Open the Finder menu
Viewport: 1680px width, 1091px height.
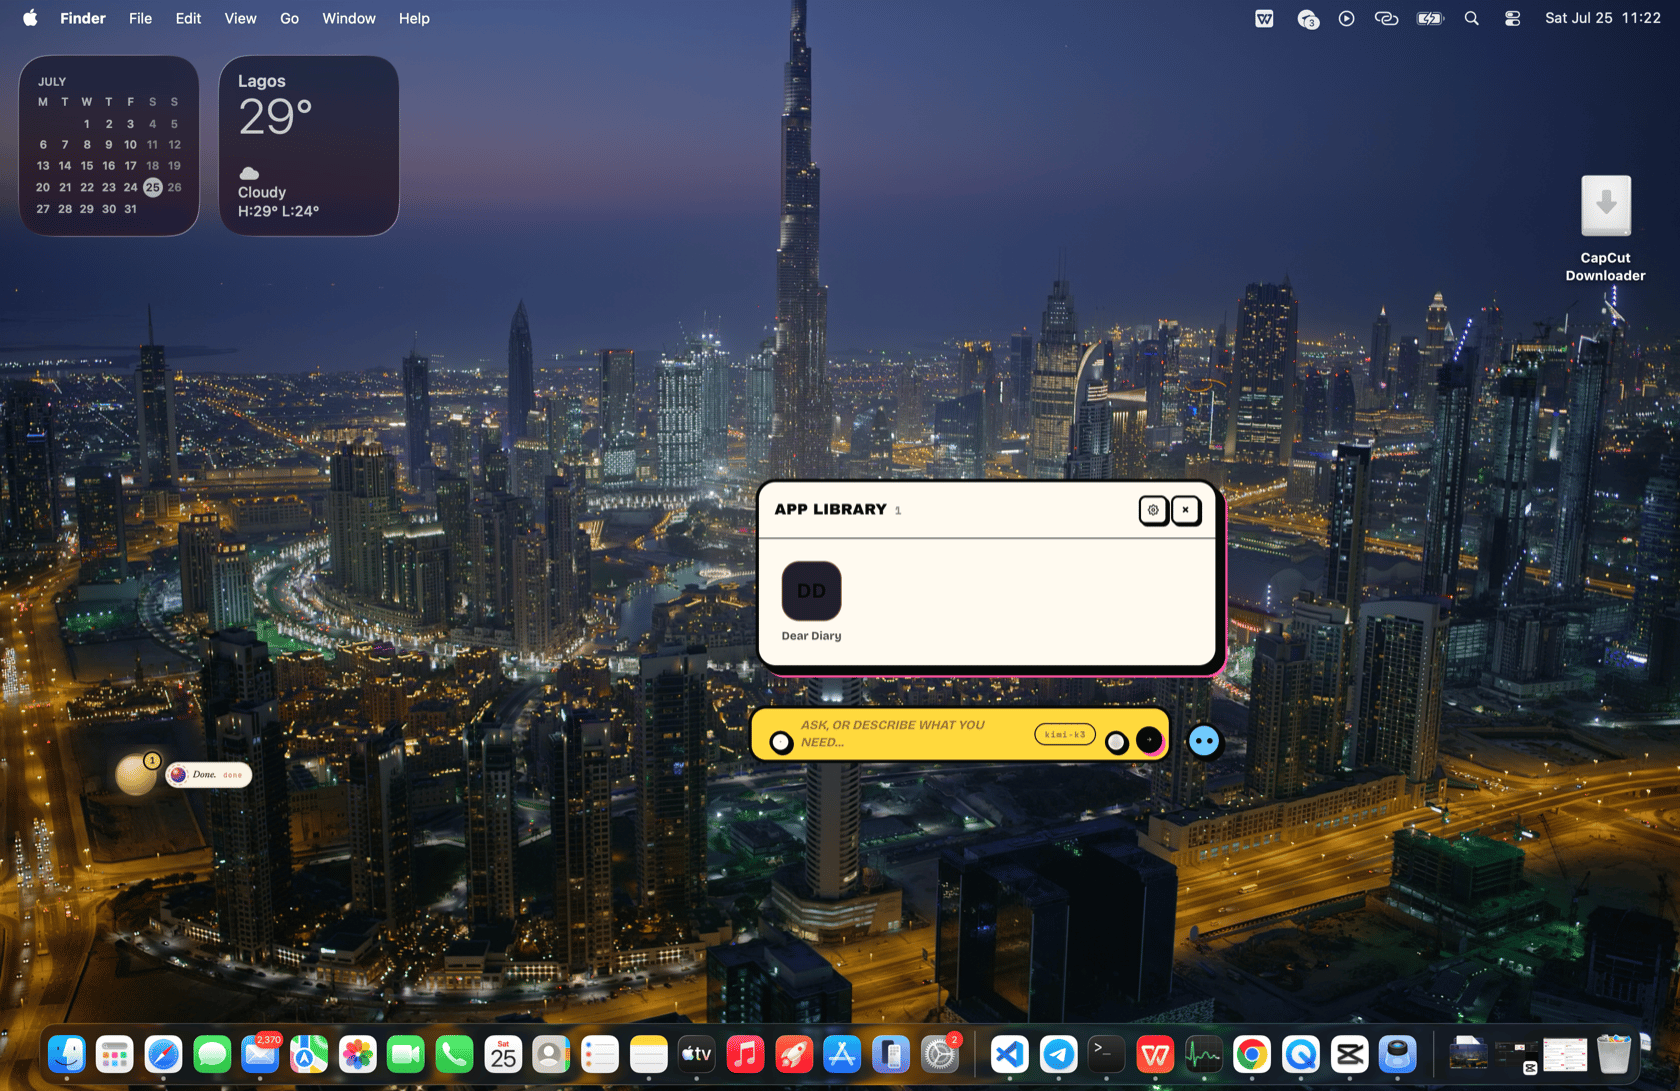[83, 18]
